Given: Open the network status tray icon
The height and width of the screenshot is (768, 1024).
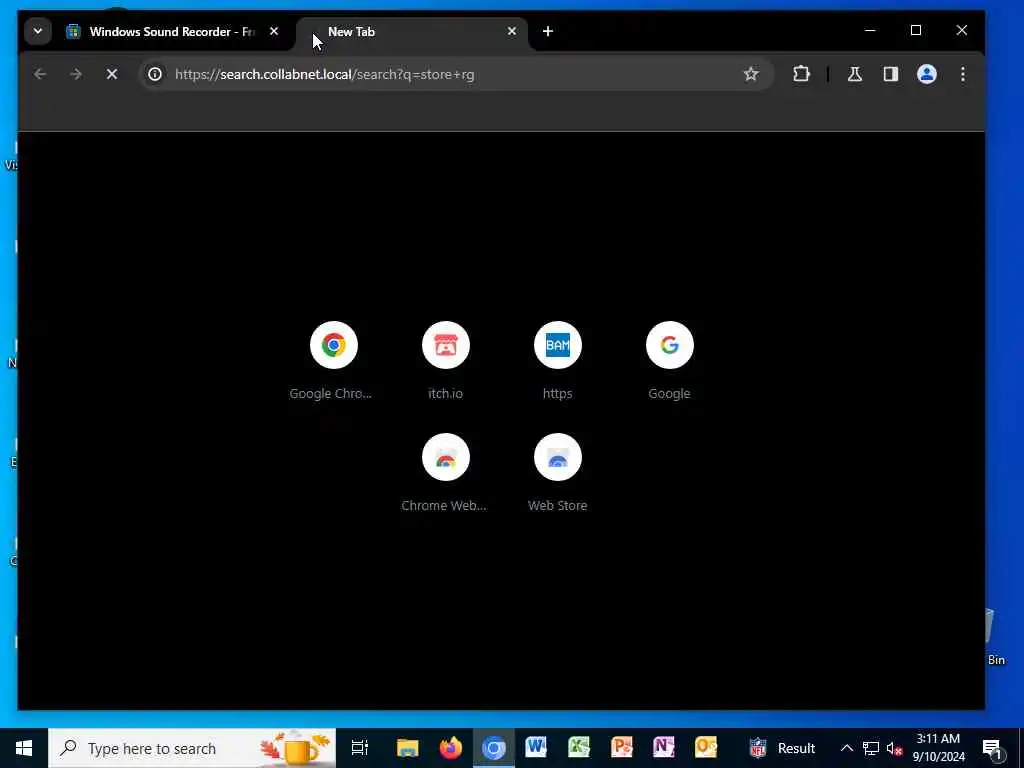Looking at the screenshot, I should (x=871, y=748).
